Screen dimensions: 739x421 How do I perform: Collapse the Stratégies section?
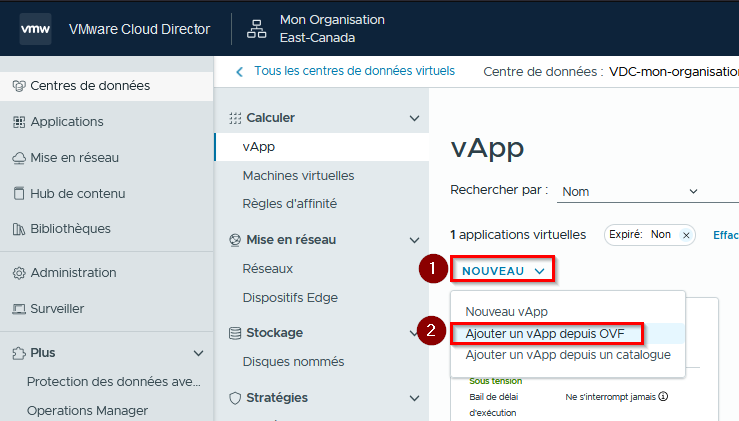pyautogui.click(x=414, y=398)
